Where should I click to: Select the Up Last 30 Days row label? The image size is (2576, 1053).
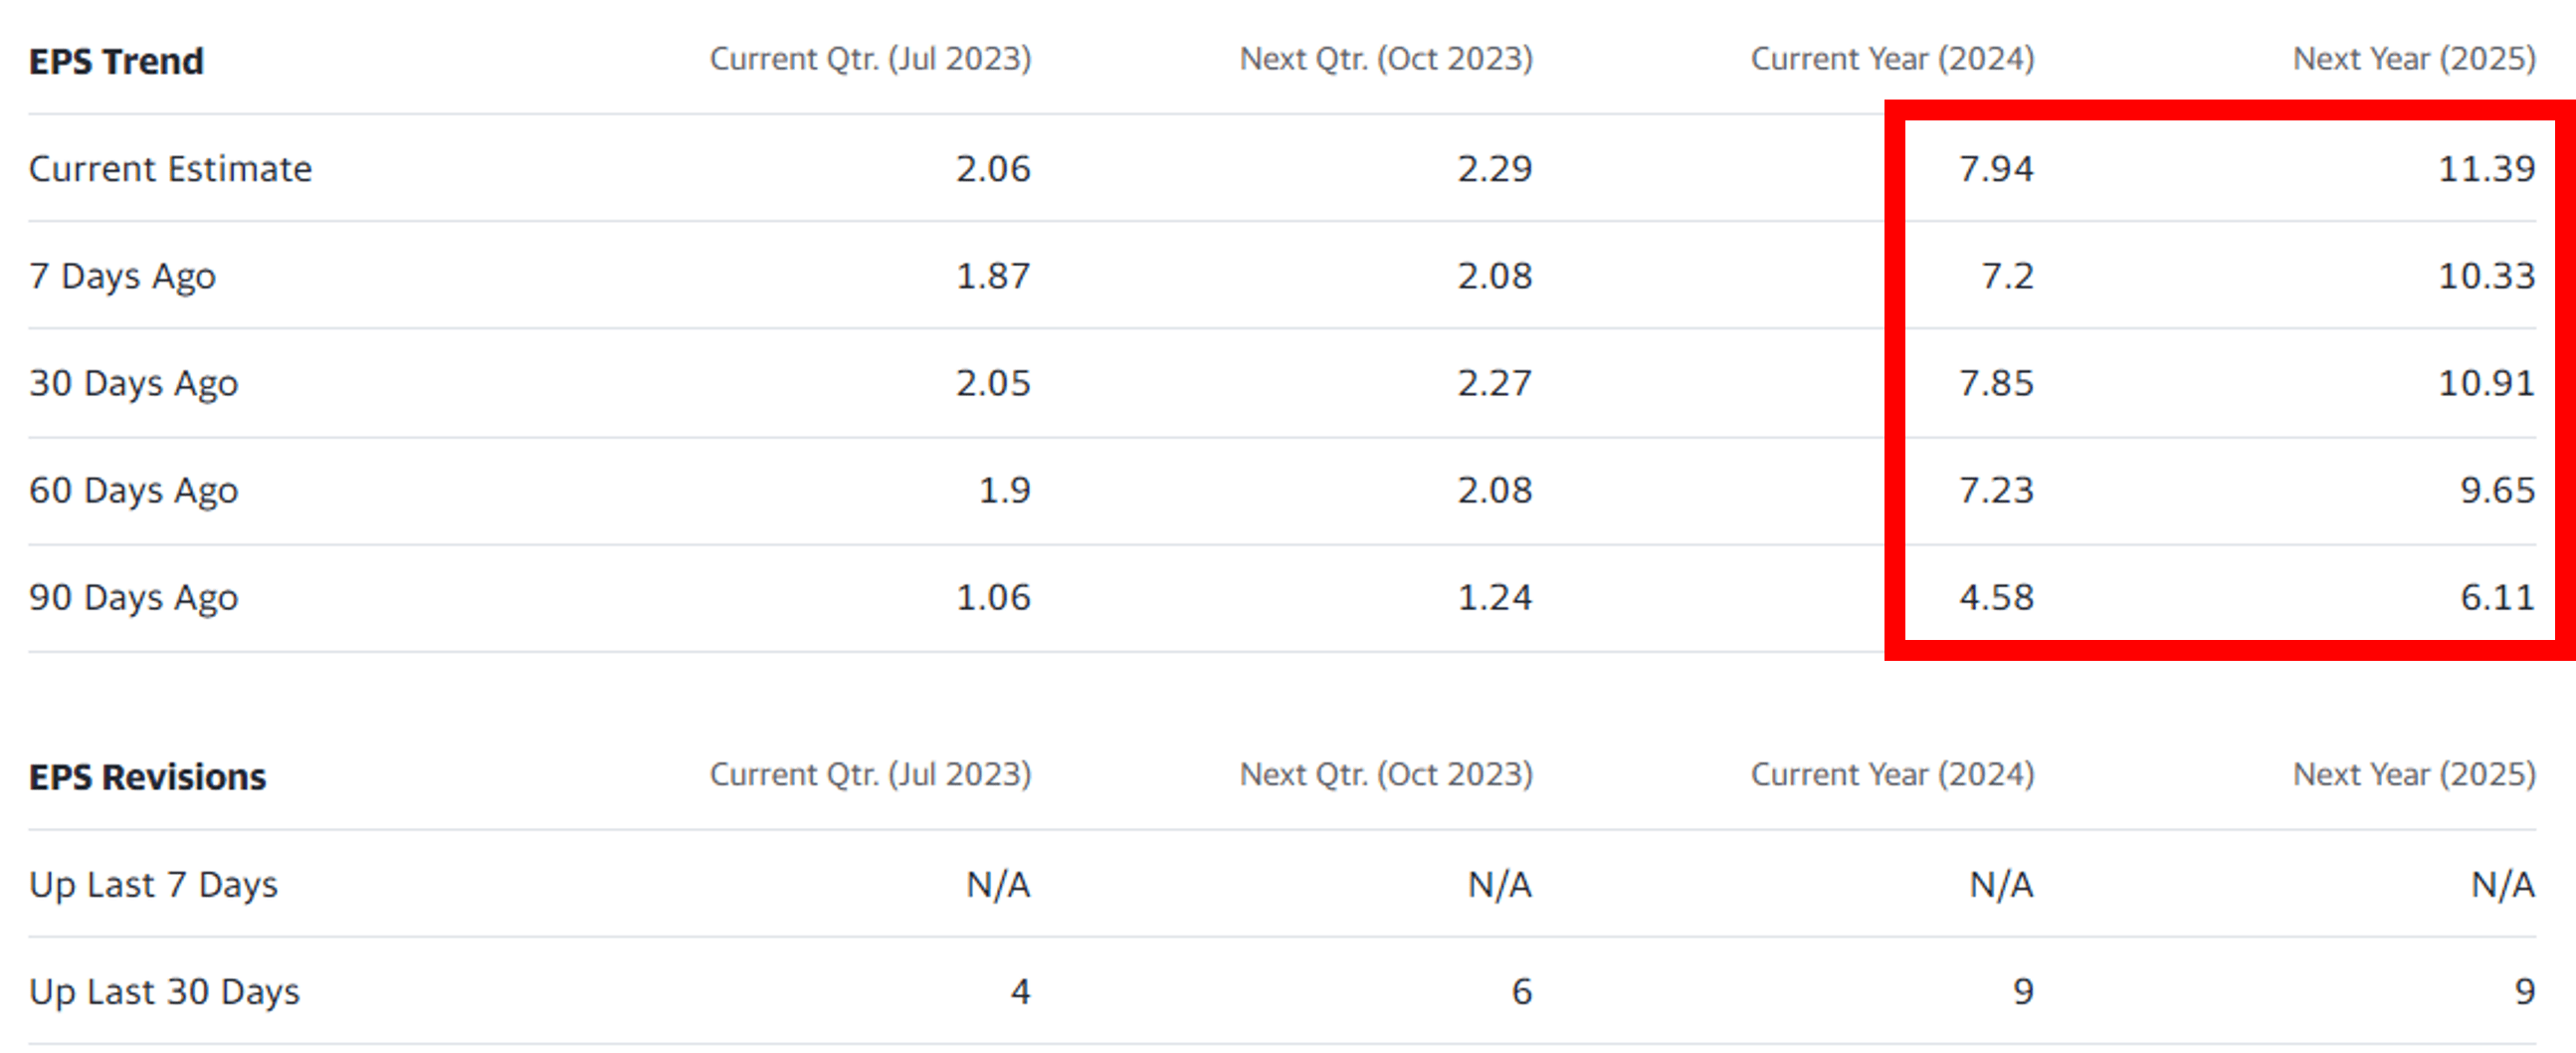[x=164, y=992]
